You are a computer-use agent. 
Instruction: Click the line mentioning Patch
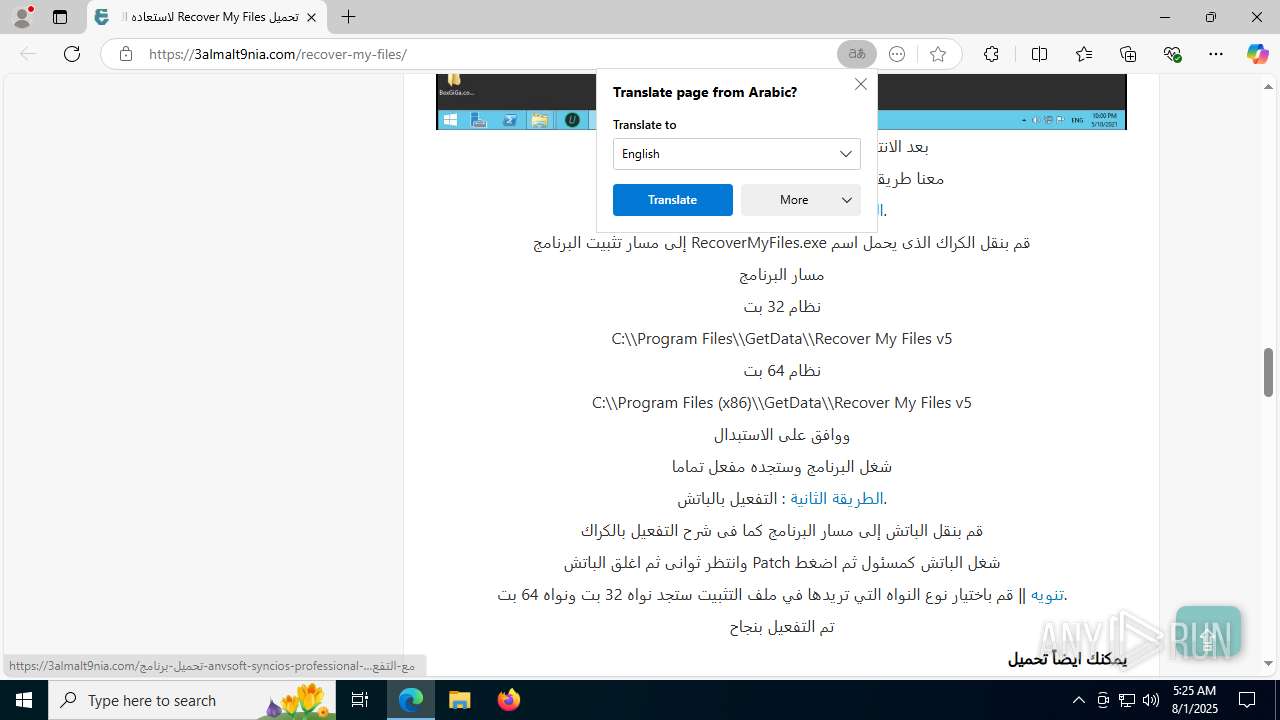tap(782, 562)
